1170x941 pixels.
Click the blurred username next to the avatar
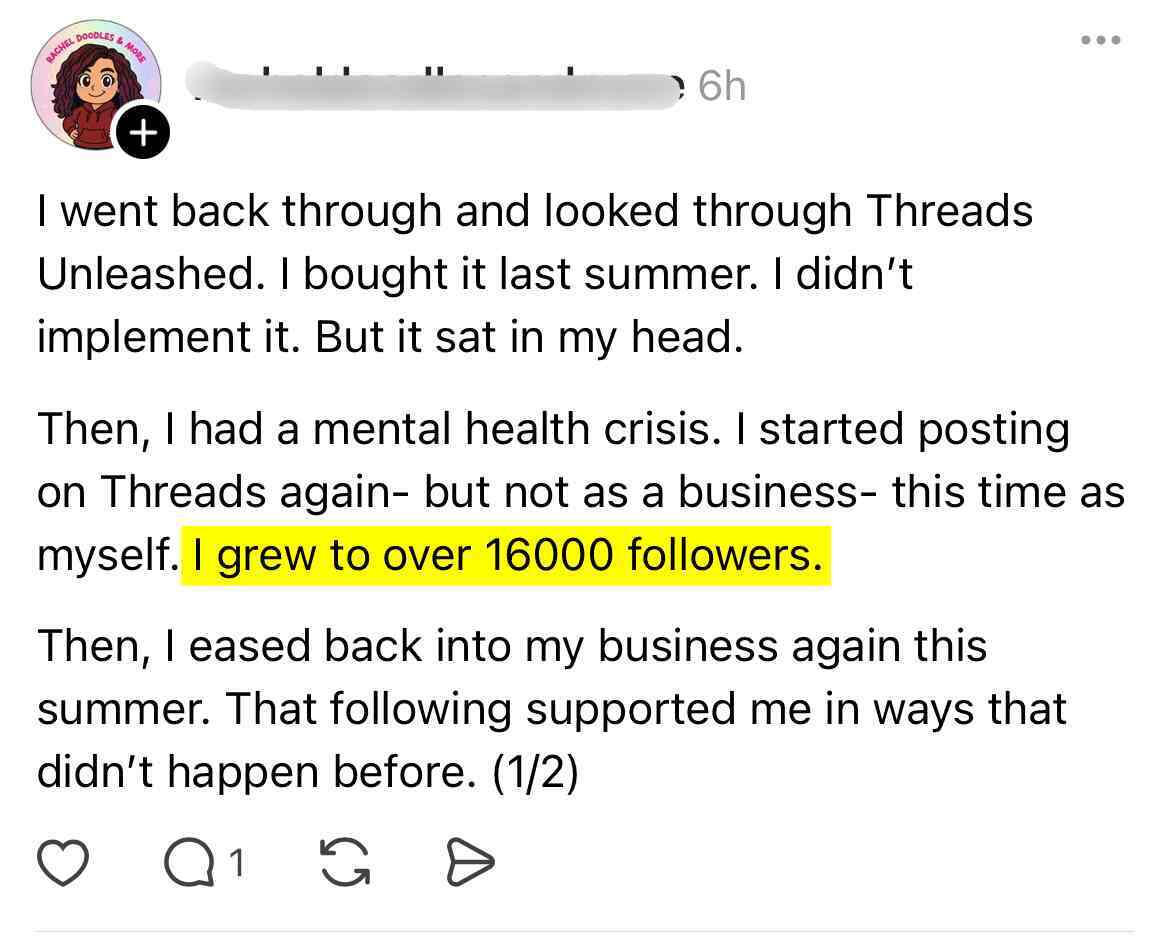coord(430,88)
